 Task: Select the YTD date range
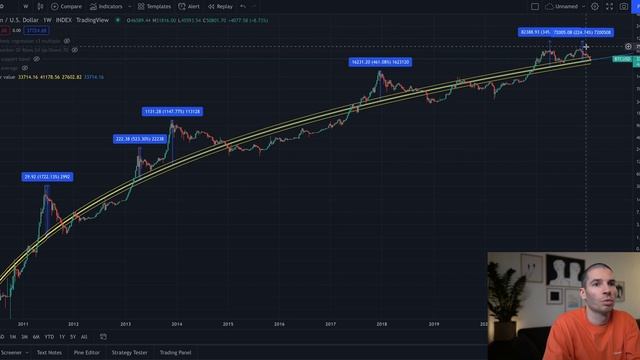(x=49, y=337)
